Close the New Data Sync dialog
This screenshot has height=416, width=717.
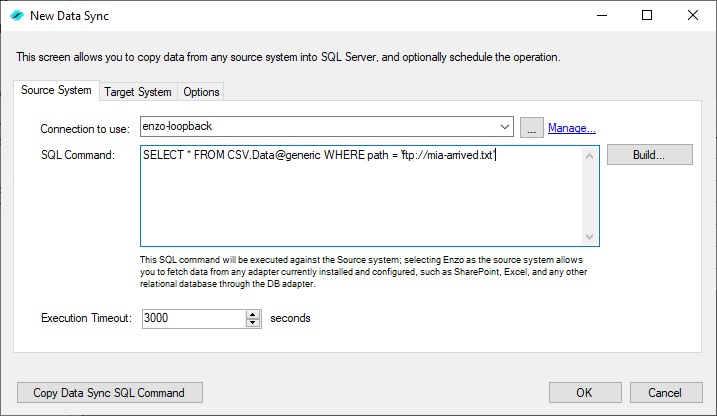[x=693, y=16]
